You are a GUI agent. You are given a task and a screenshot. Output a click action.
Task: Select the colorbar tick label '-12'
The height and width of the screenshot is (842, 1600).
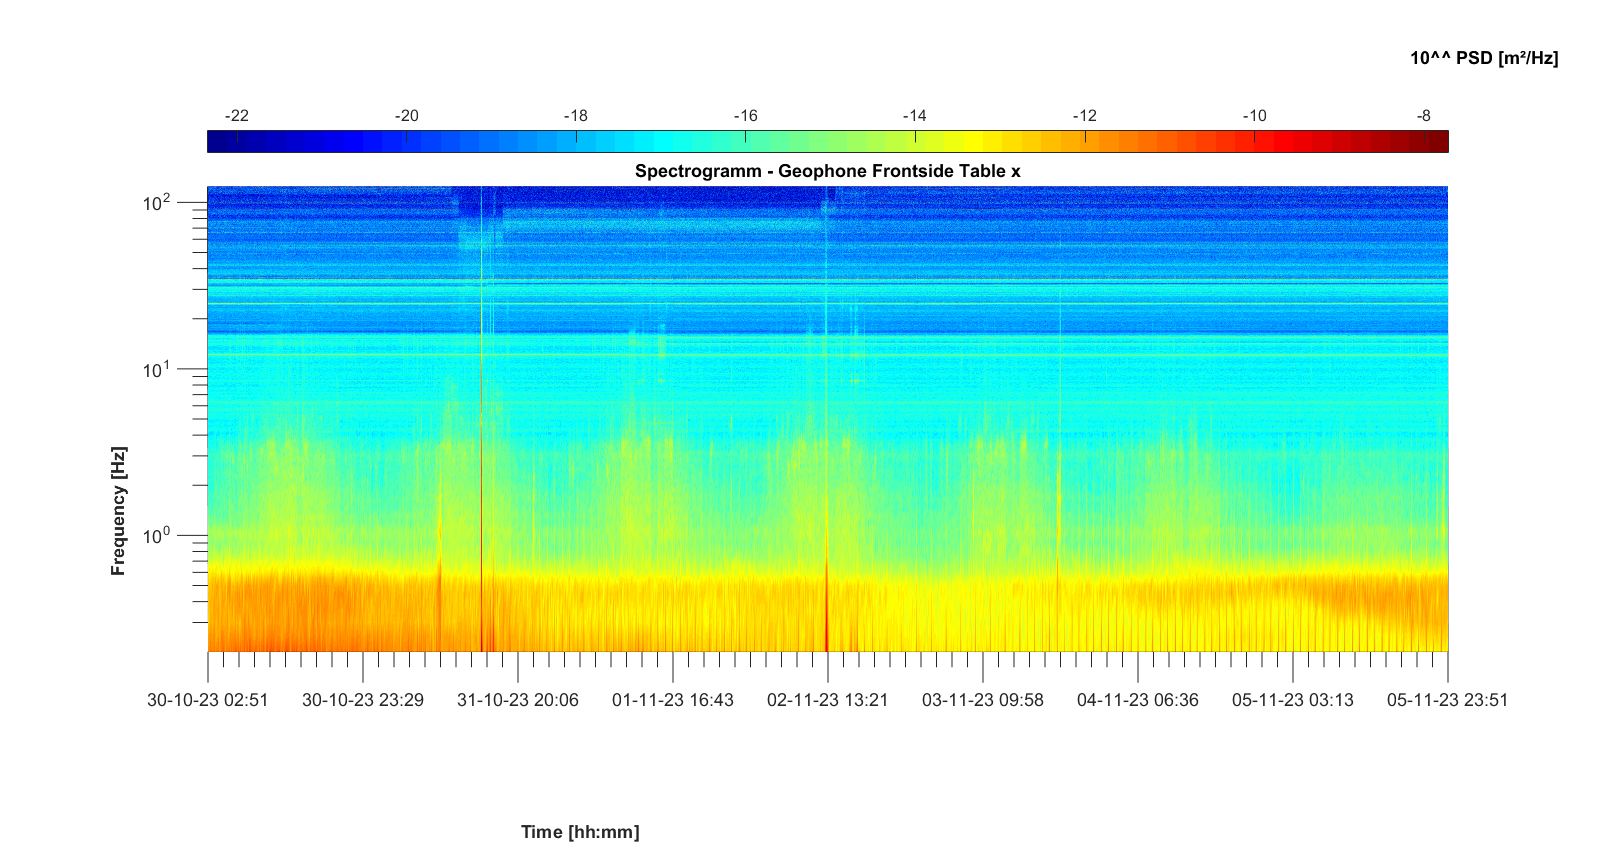(1085, 116)
